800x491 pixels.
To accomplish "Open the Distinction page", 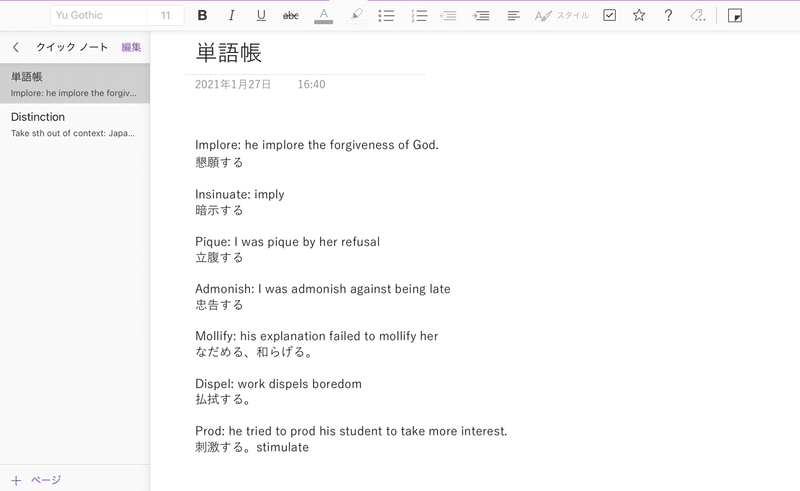I will [75, 124].
